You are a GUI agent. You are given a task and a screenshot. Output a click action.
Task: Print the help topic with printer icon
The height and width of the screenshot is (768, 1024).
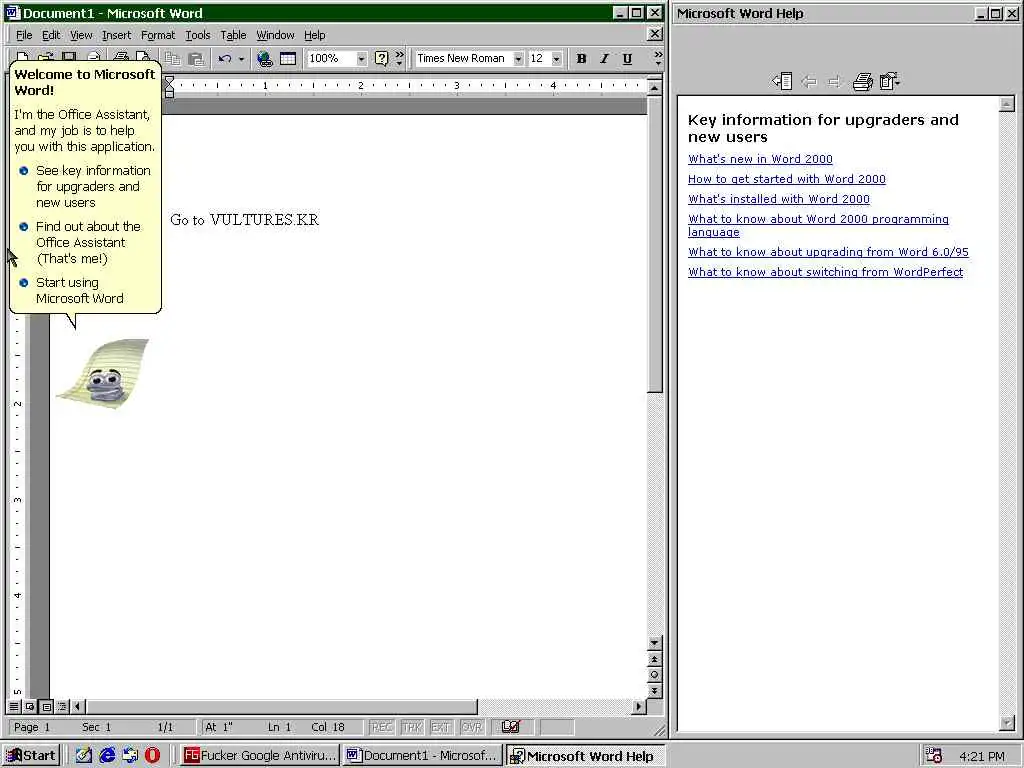tap(862, 81)
